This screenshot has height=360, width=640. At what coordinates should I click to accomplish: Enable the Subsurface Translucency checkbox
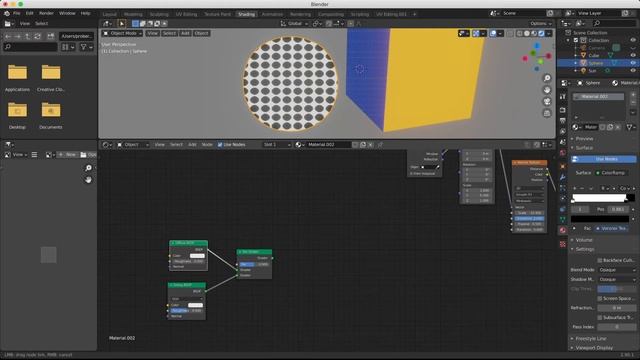[x=600, y=318]
